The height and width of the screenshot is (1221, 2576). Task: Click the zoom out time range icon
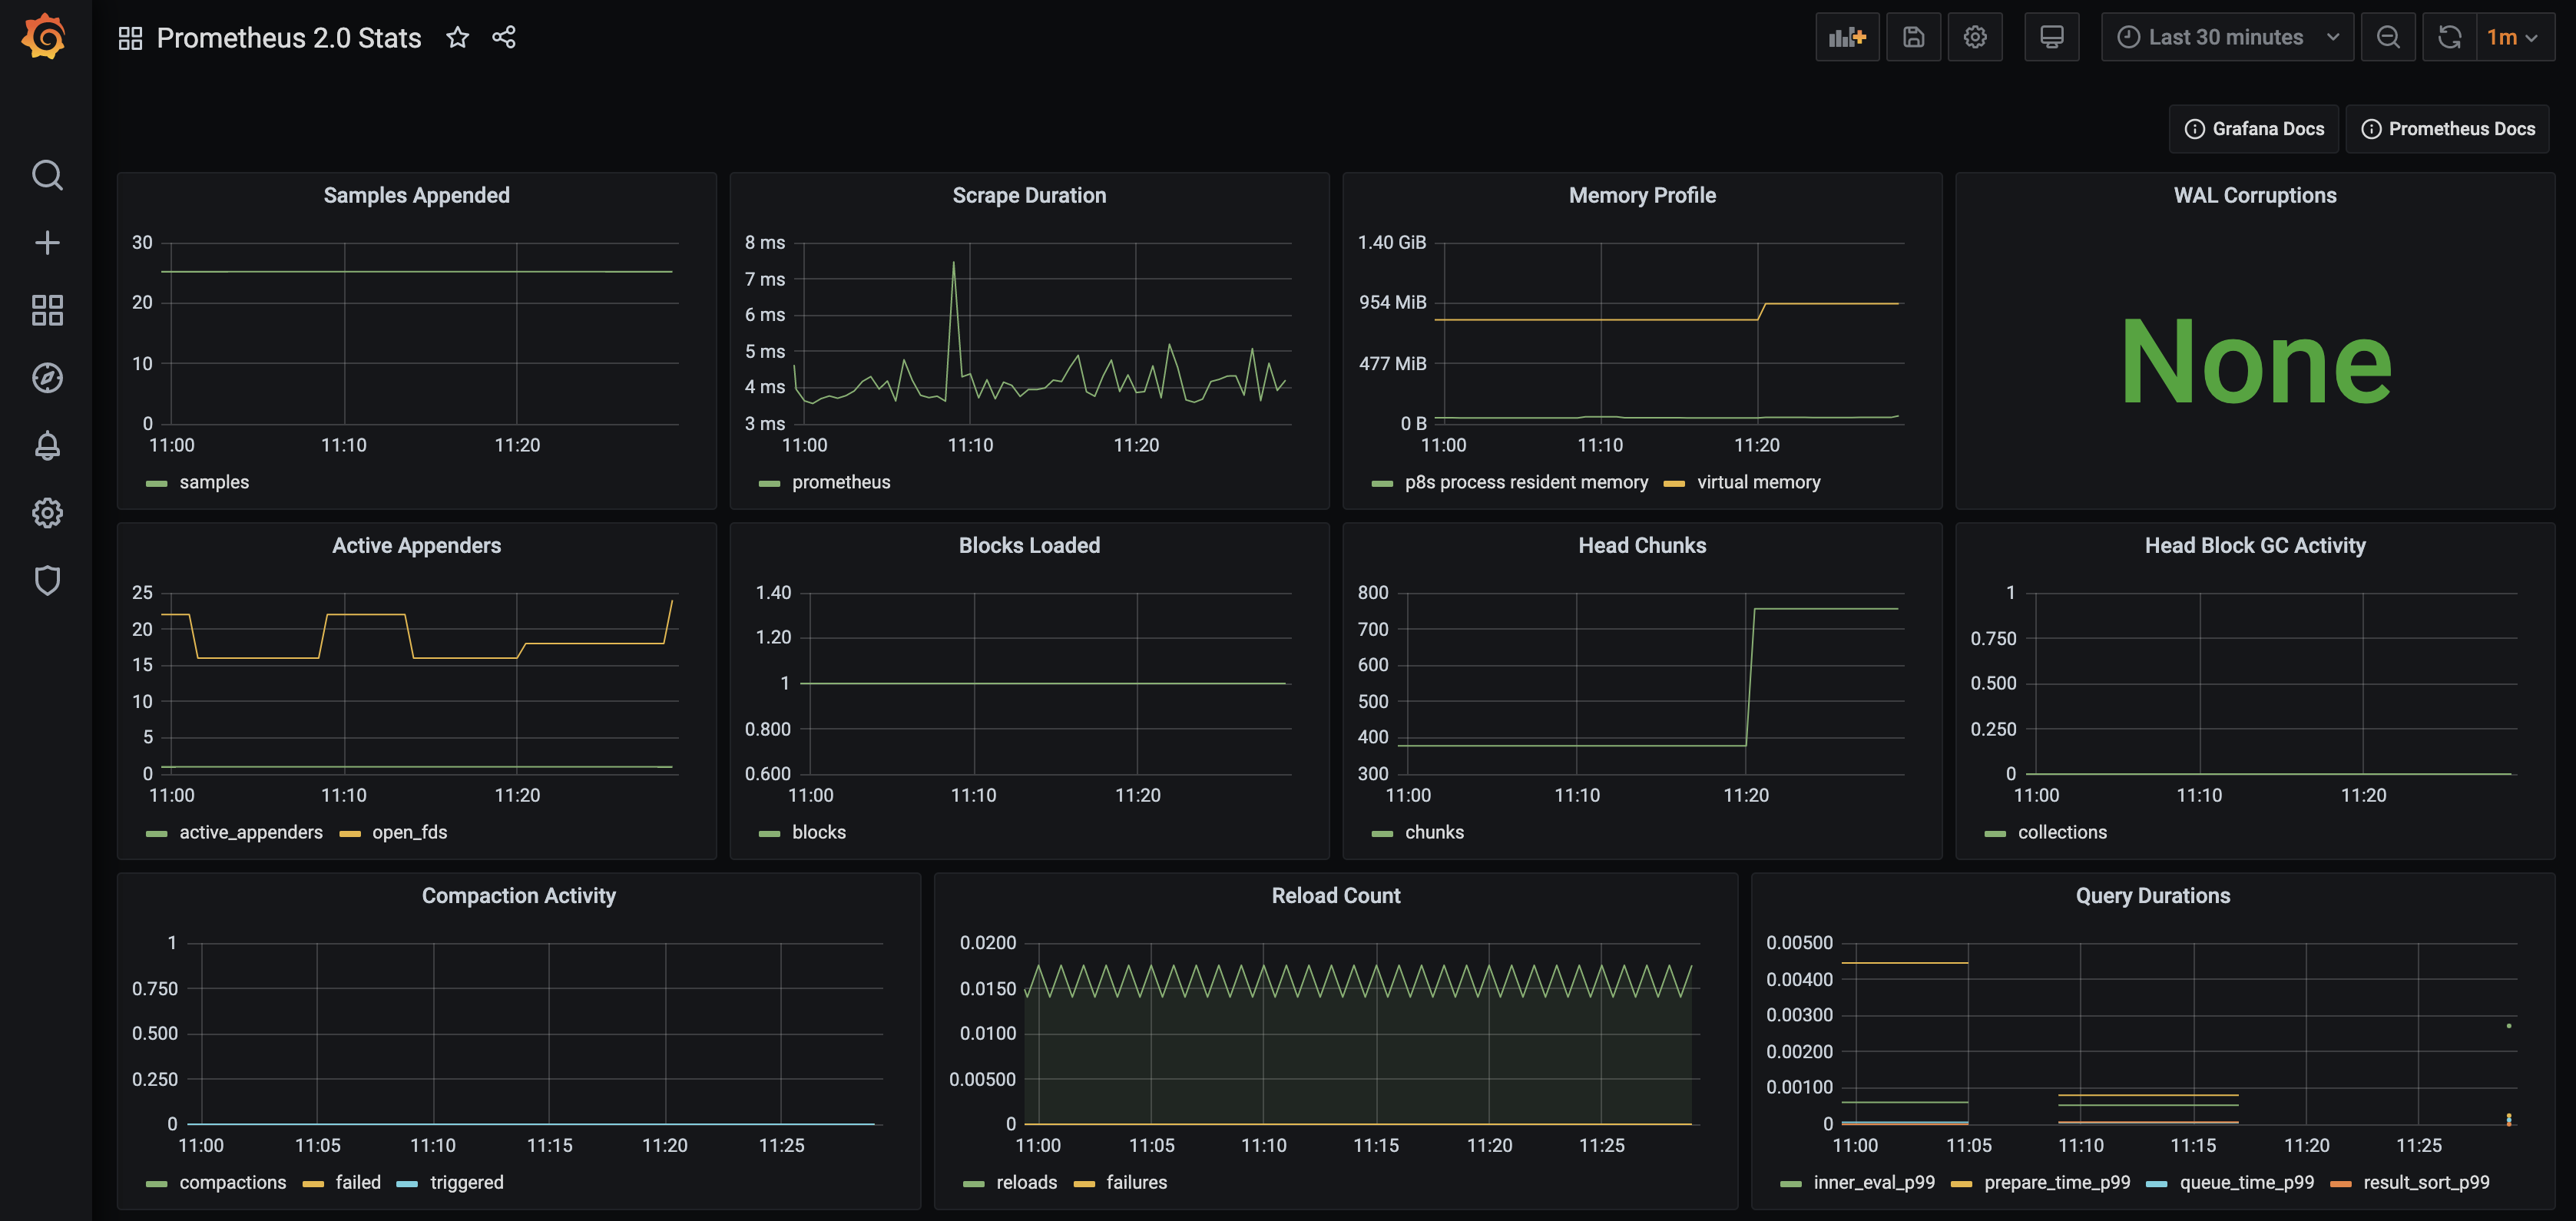tap(2388, 37)
